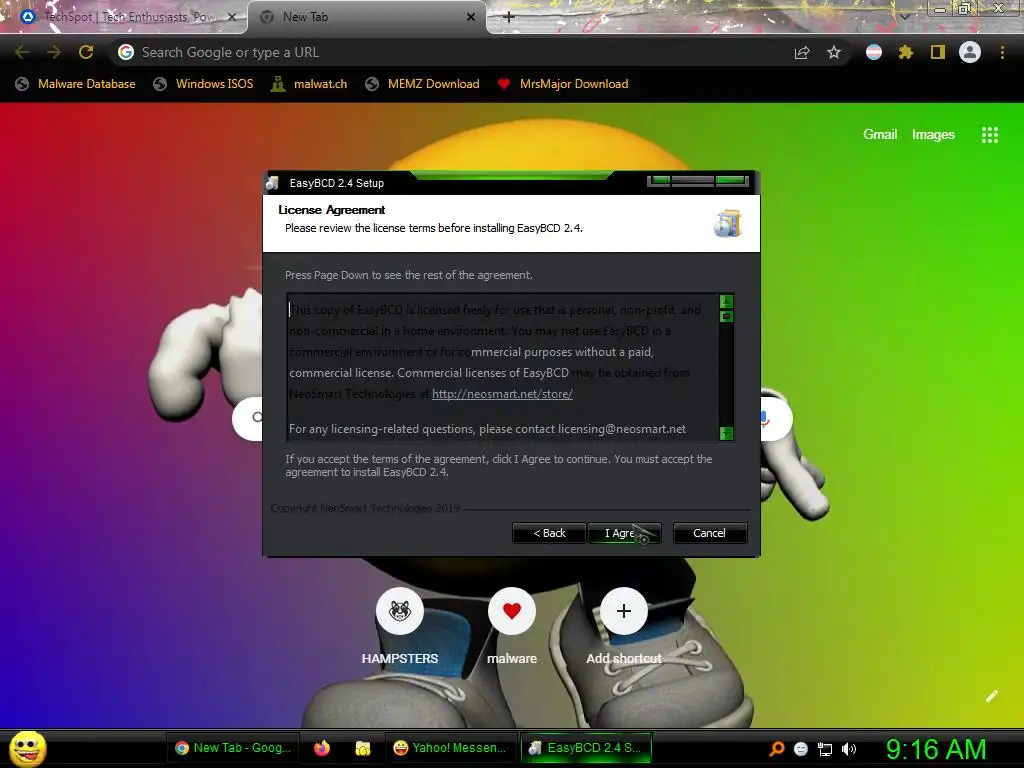Click the Add shortcut plus icon
This screenshot has width=1024, height=768.
pos(624,611)
